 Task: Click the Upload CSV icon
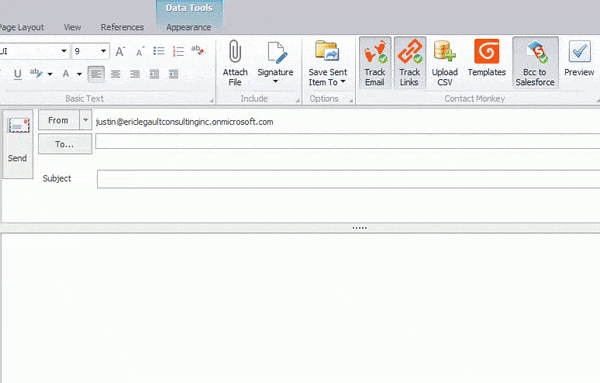pyautogui.click(x=444, y=51)
